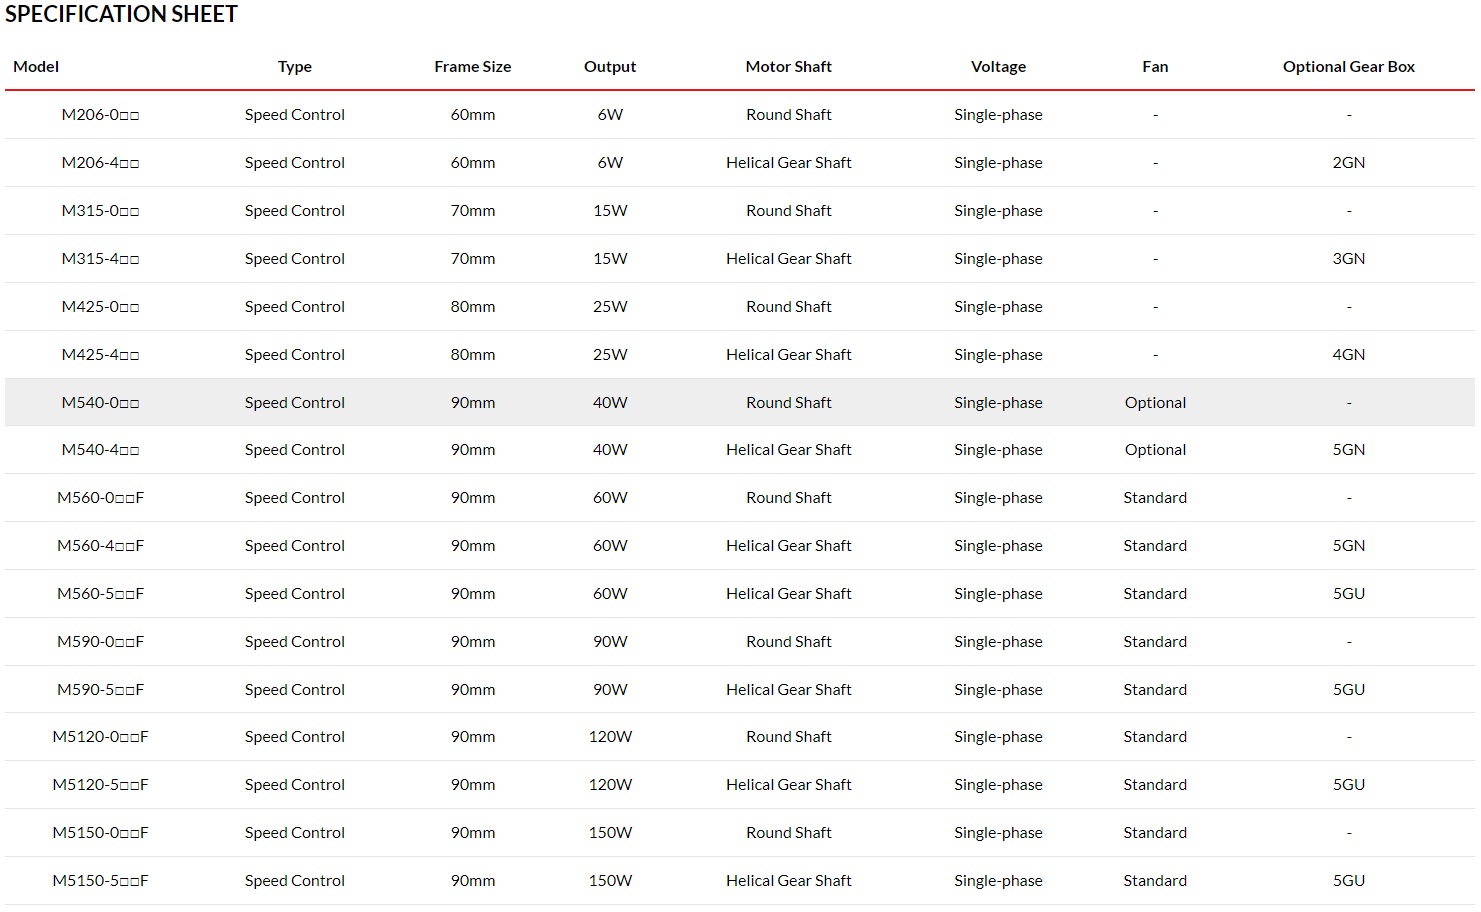This screenshot has width=1481, height=912.
Task: Select model cell M315-4□□
Action: (100, 259)
